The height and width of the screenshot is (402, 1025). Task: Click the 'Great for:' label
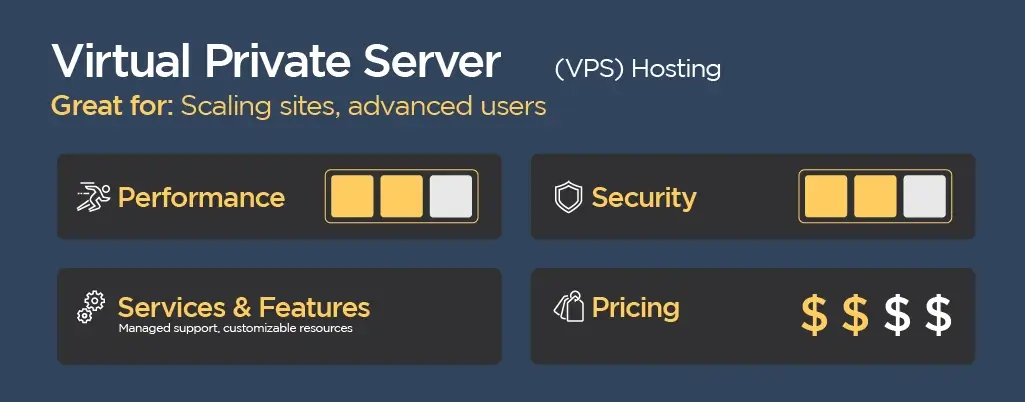pyautogui.click(x=112, y=105)
